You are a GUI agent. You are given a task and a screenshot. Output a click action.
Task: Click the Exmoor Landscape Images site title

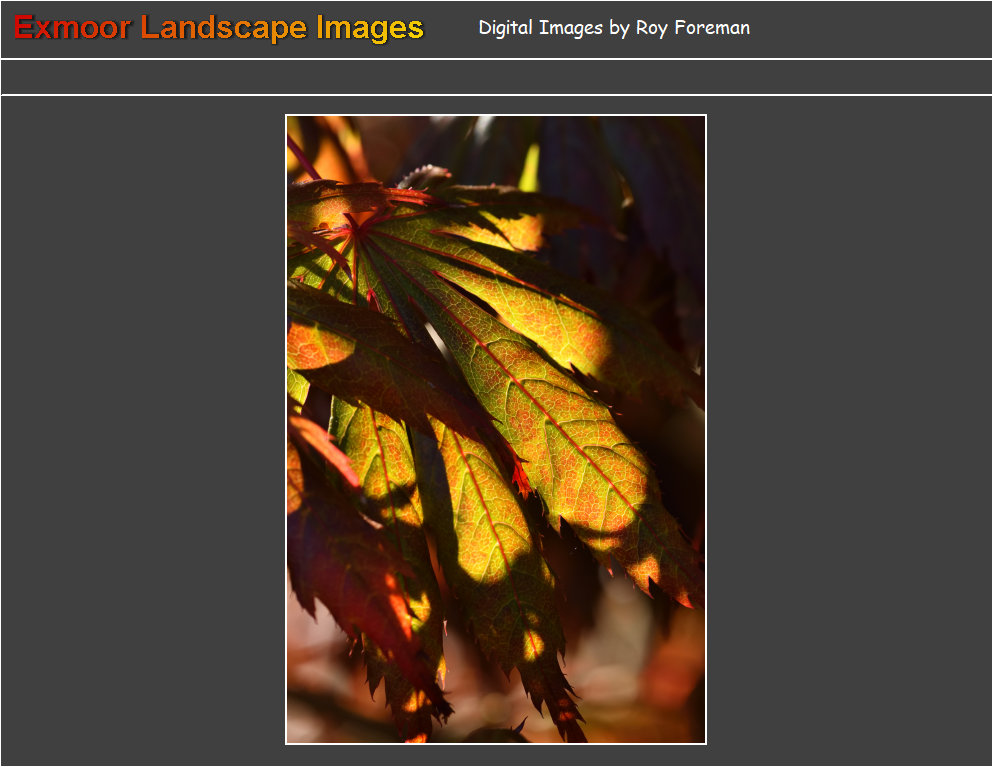[x=216, y=28]
